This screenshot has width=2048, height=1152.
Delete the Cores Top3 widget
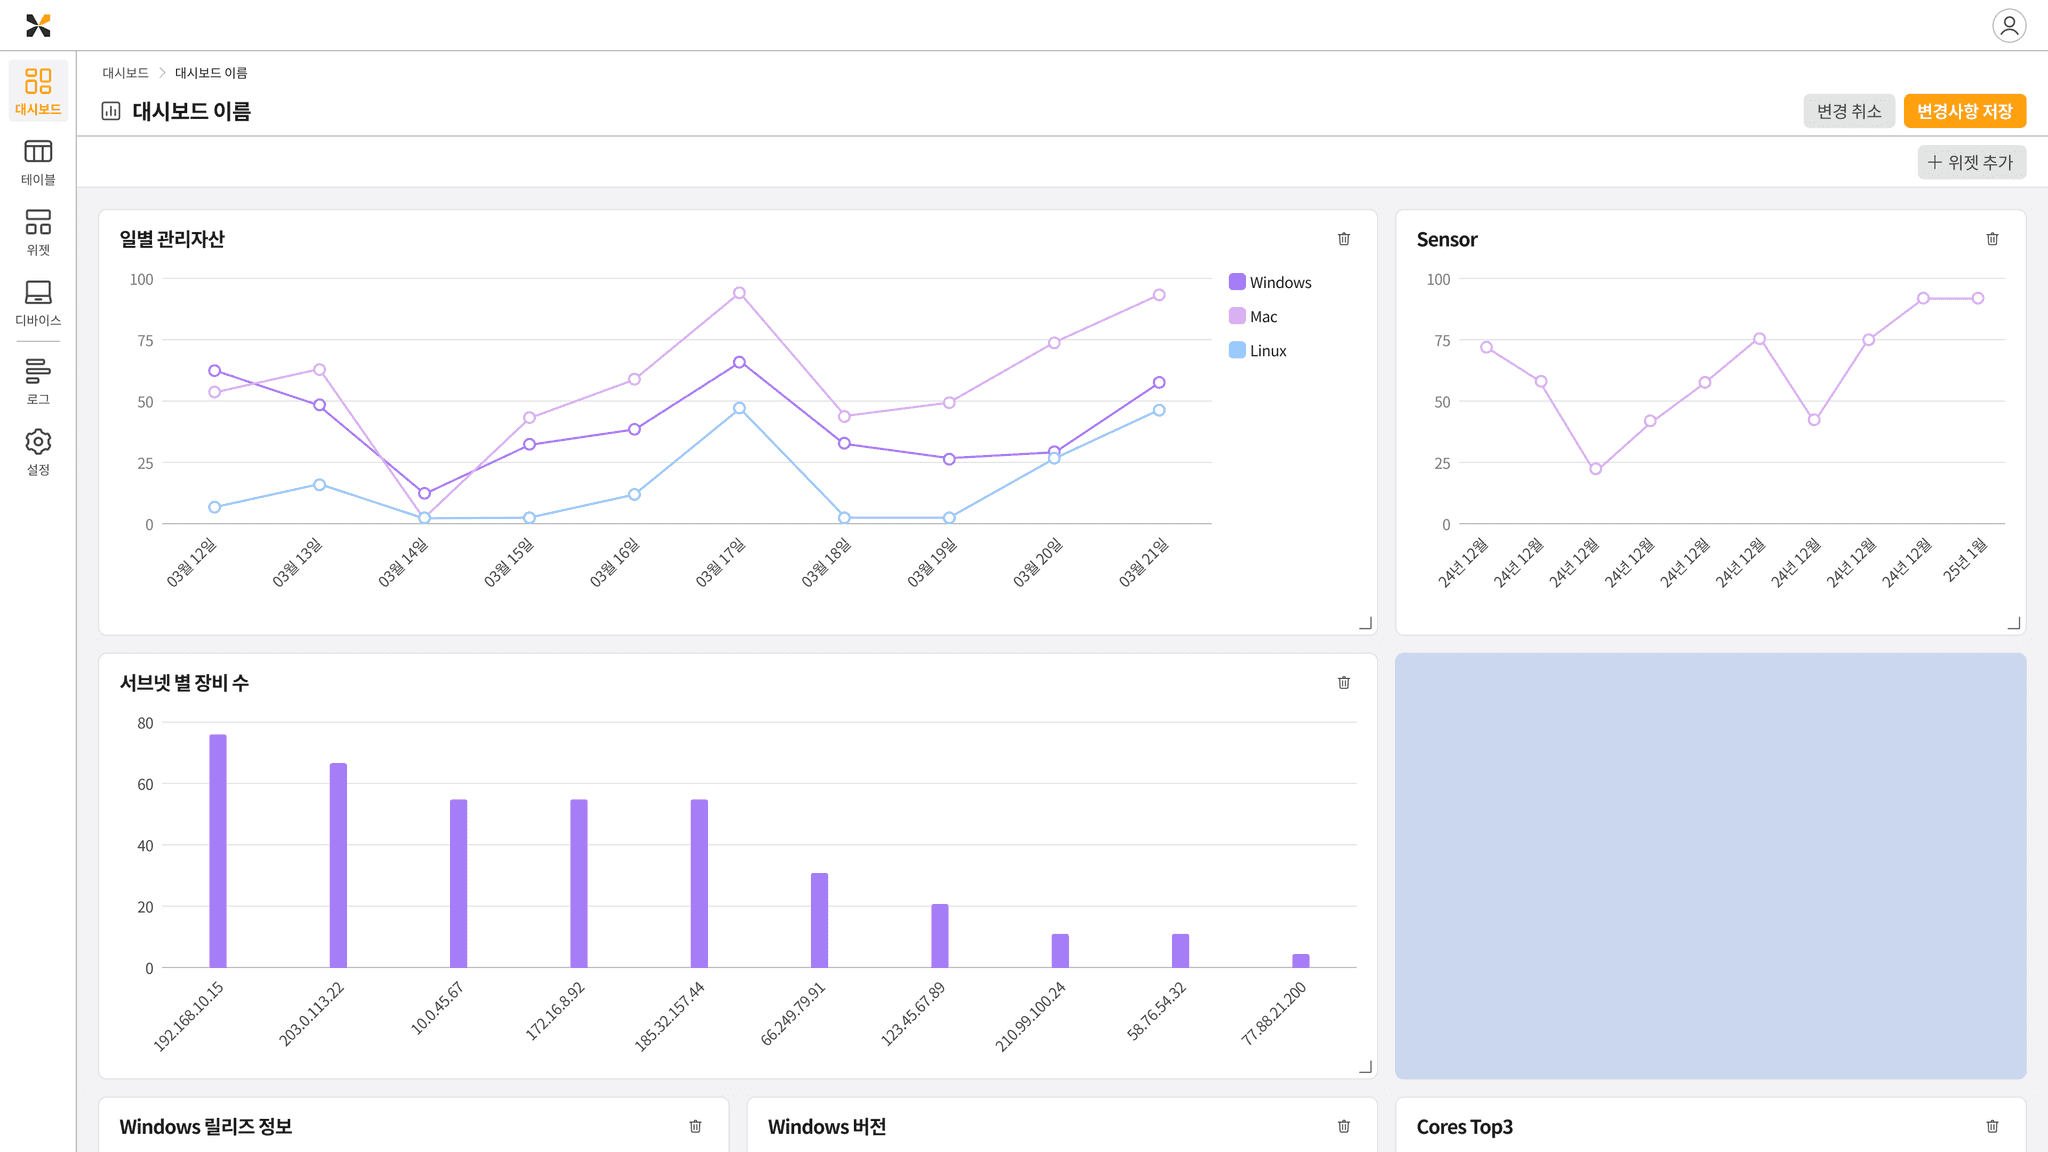click(1992, 1127)
